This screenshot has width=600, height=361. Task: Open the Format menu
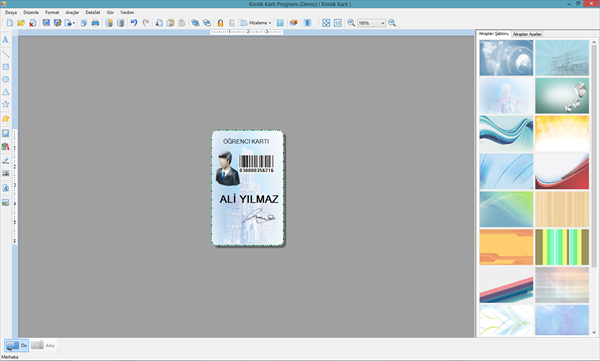coord(52,12)
